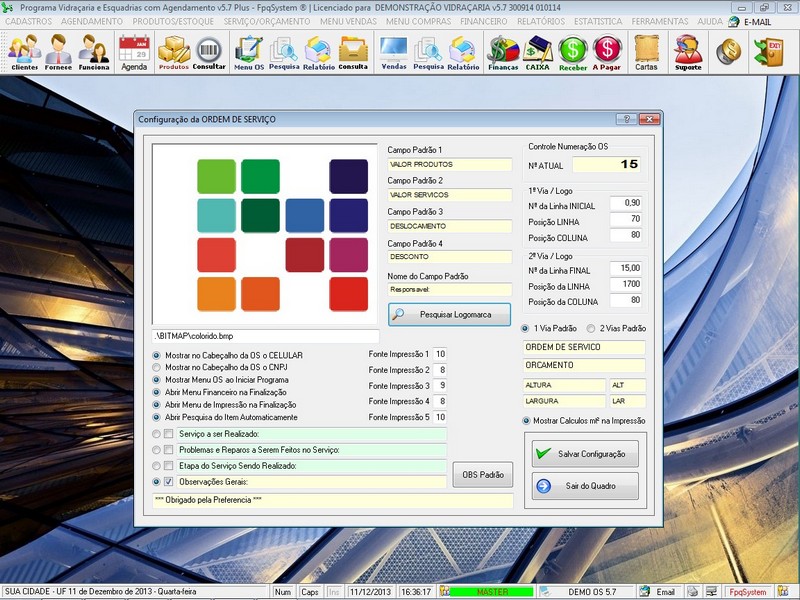Viewport: 800px width, 600px height.
Task: Open the Menu OS clipboard icon
Action: pyautogui.click(x=249, y=52)
